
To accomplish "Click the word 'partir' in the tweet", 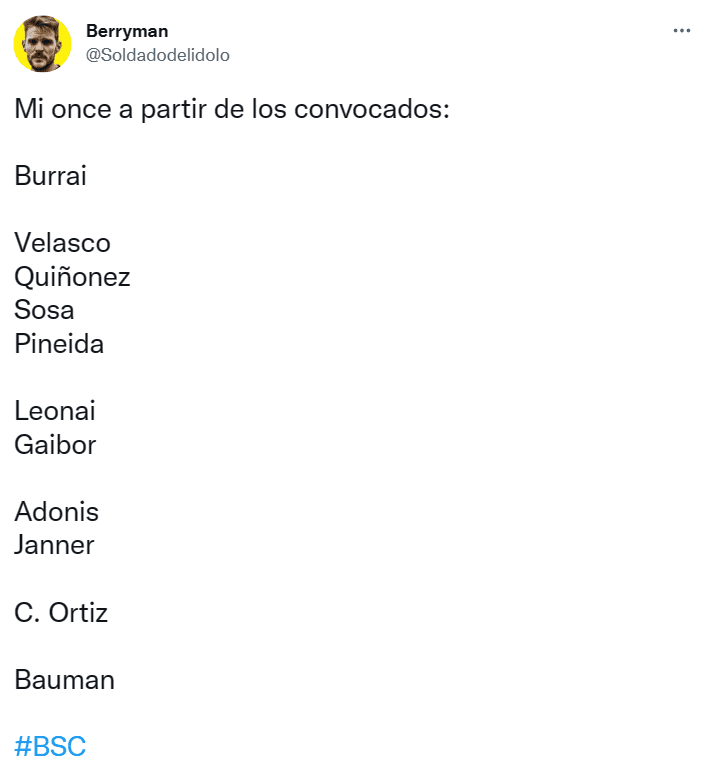I will point(173,109).
